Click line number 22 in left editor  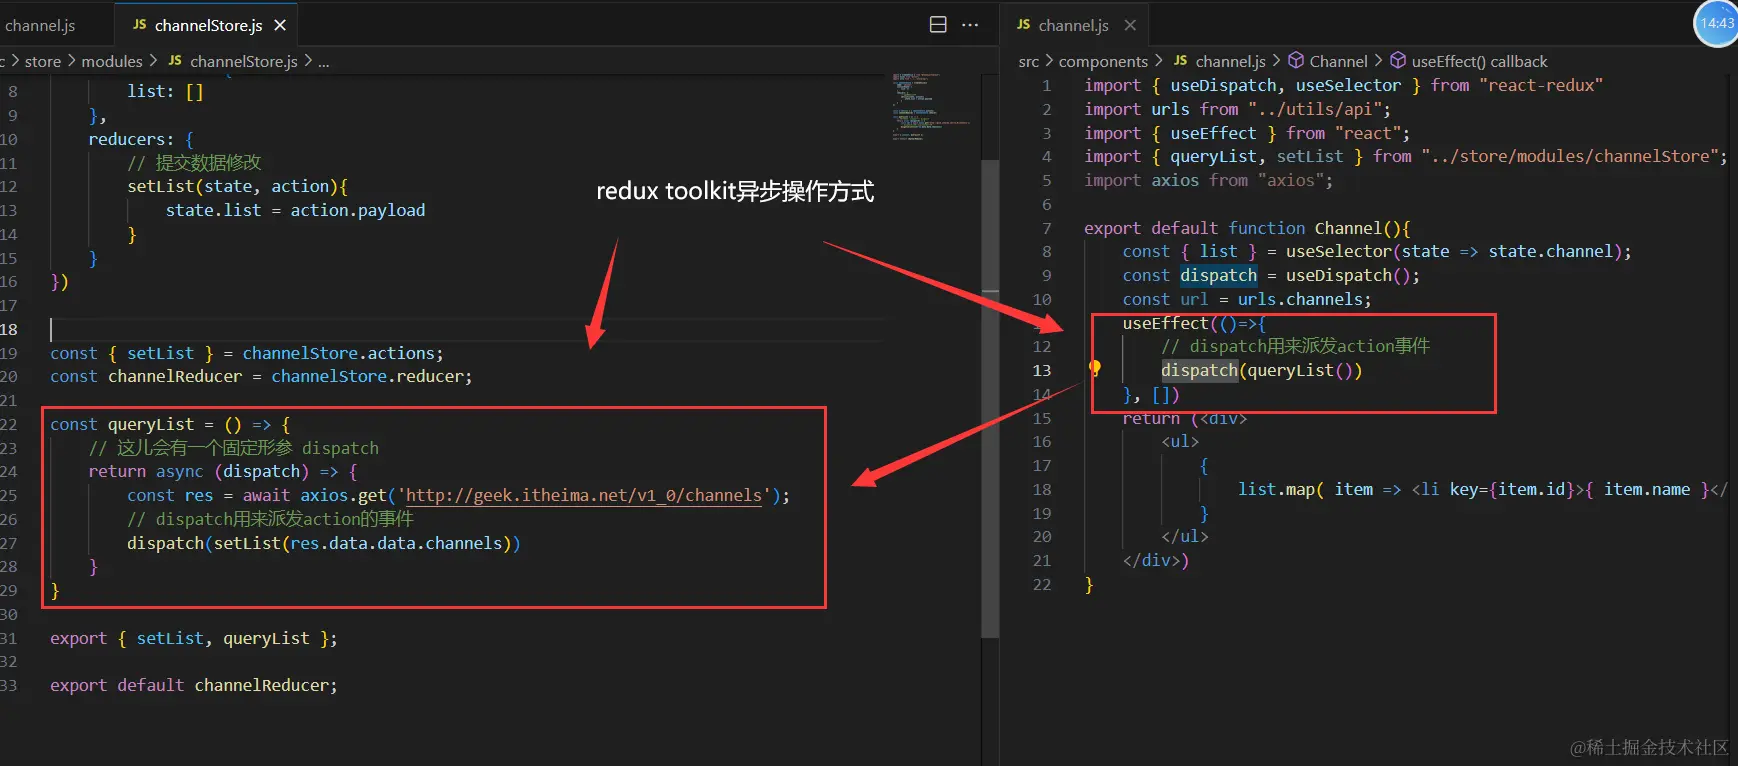(9, 424)
